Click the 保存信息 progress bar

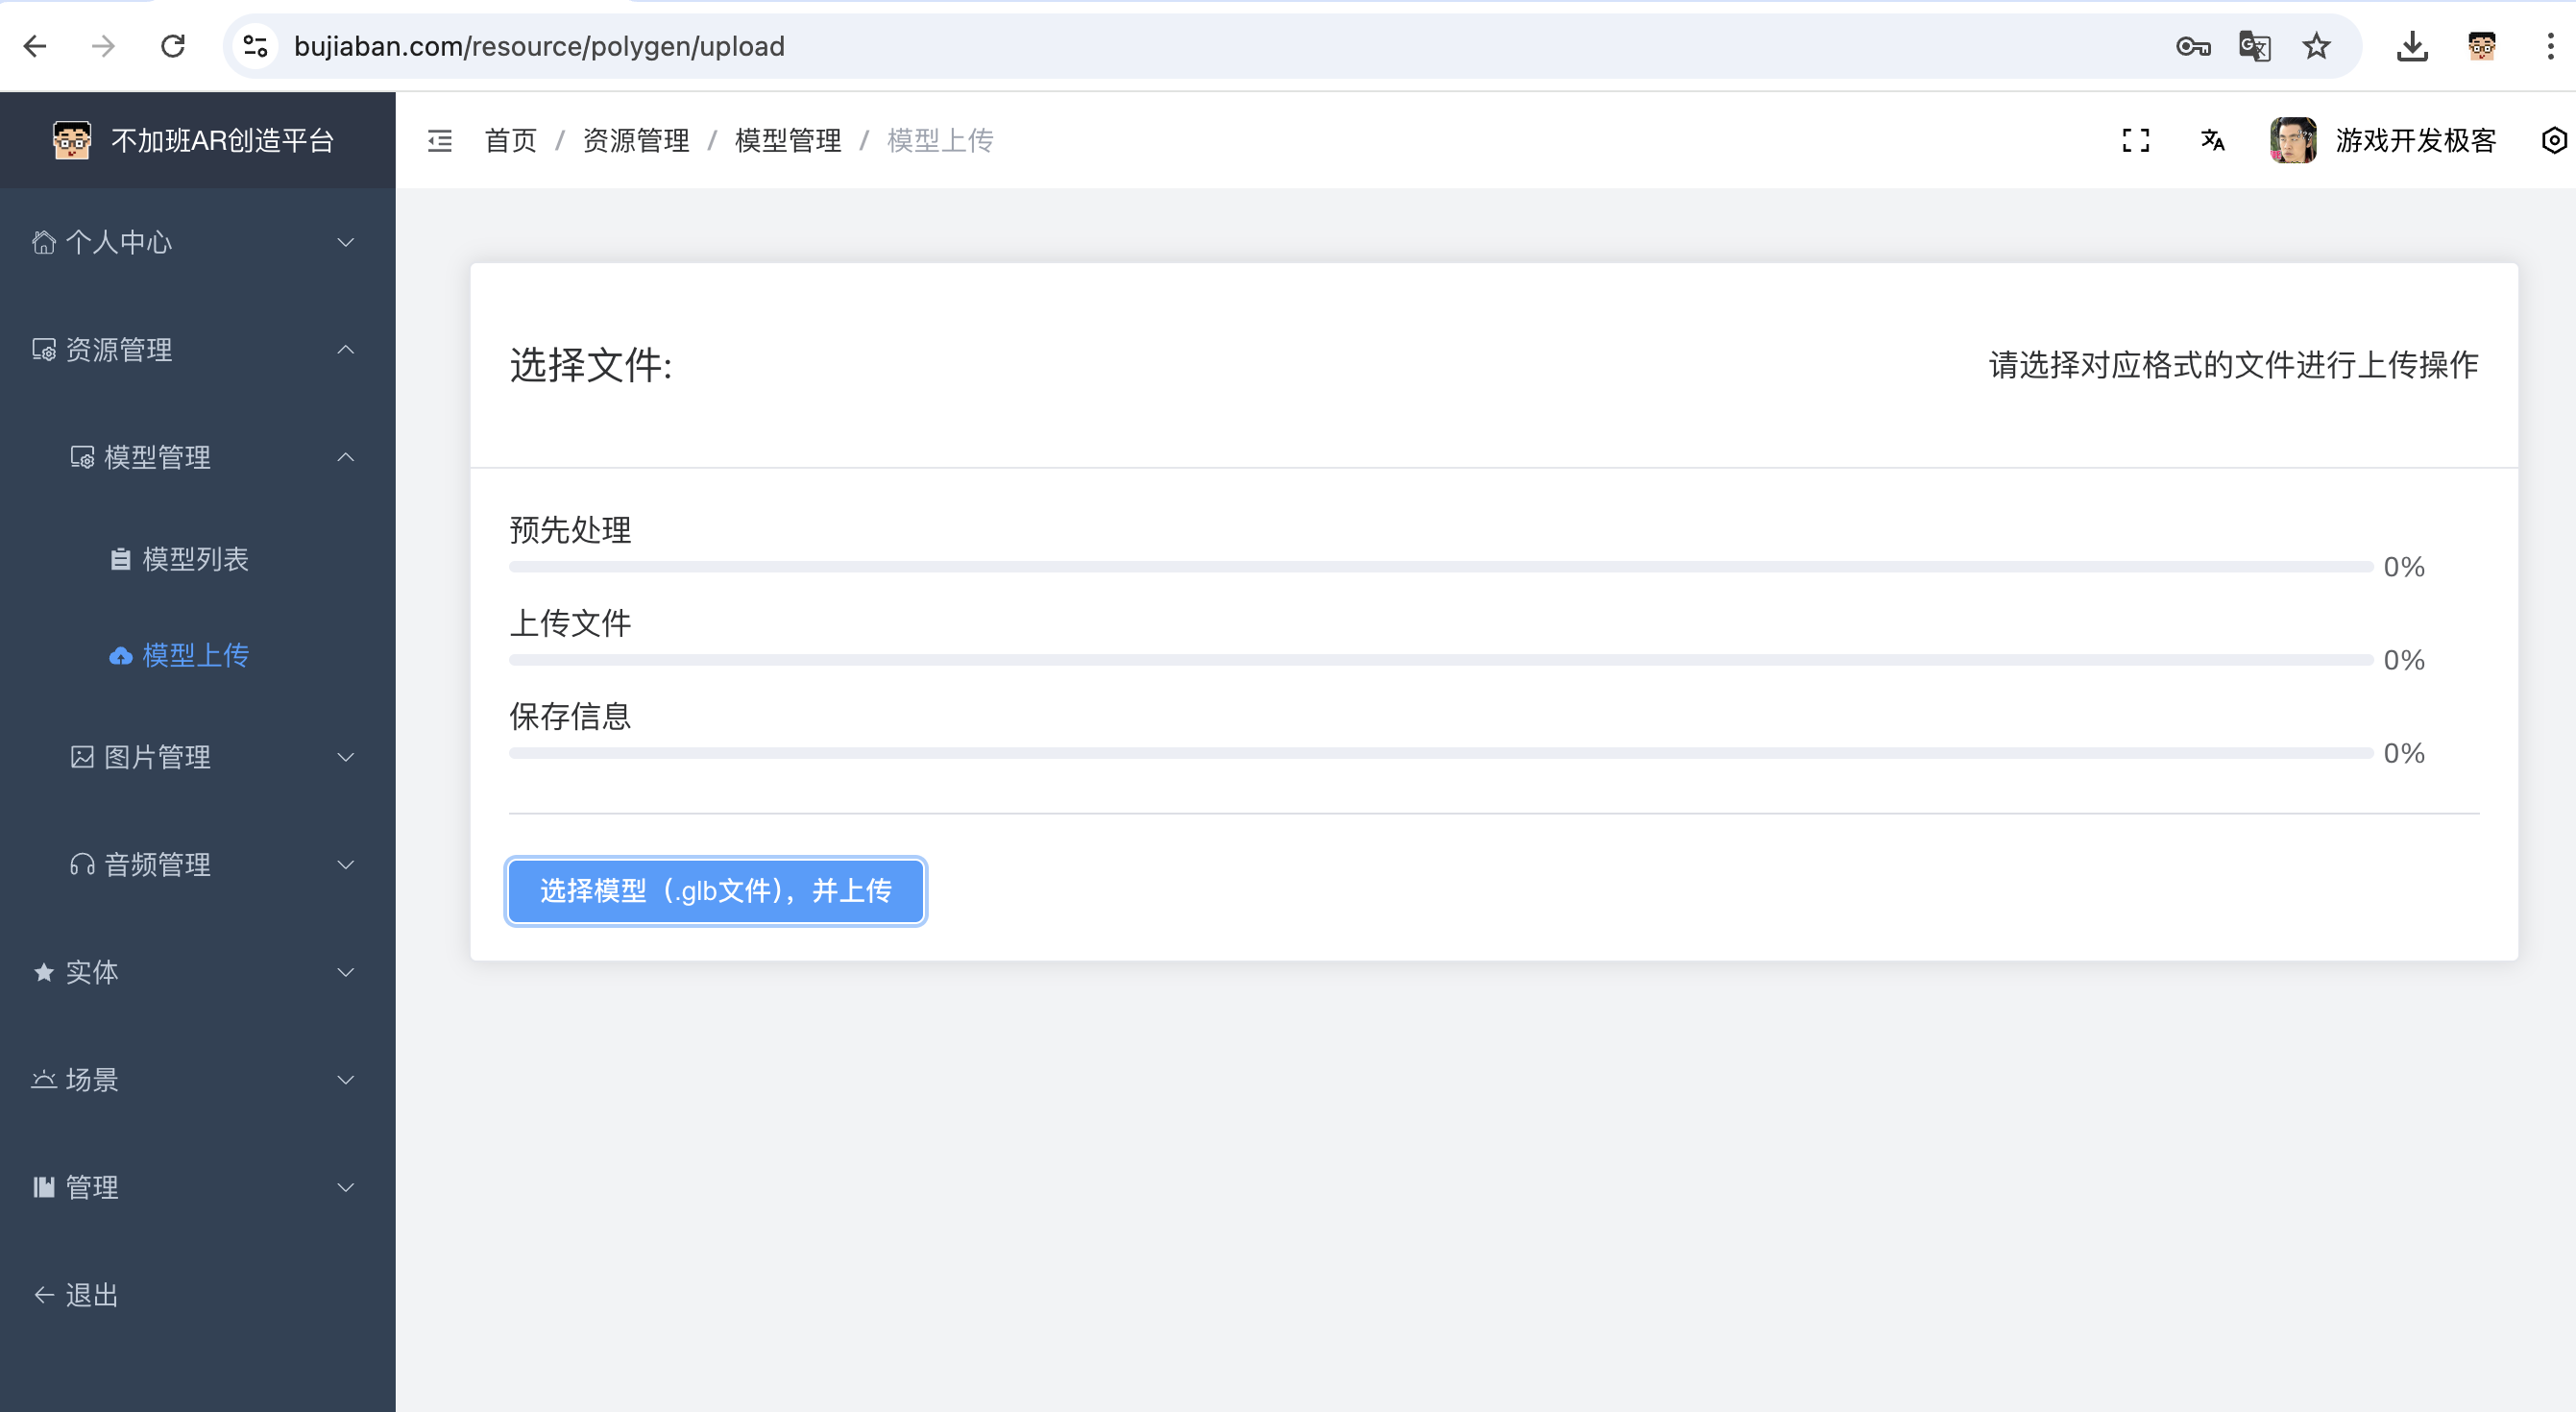click(x=1441, y=753)
